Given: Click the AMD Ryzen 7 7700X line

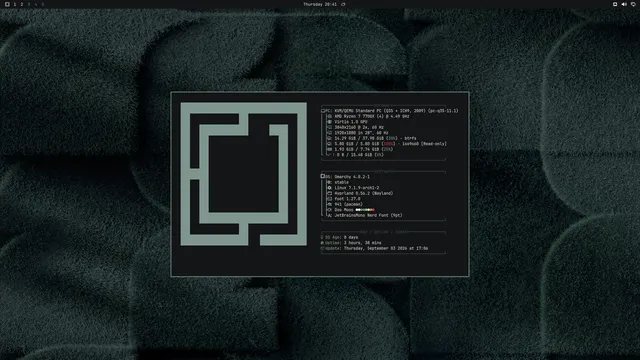Looking at the screenshot, I should pos(368,116).
